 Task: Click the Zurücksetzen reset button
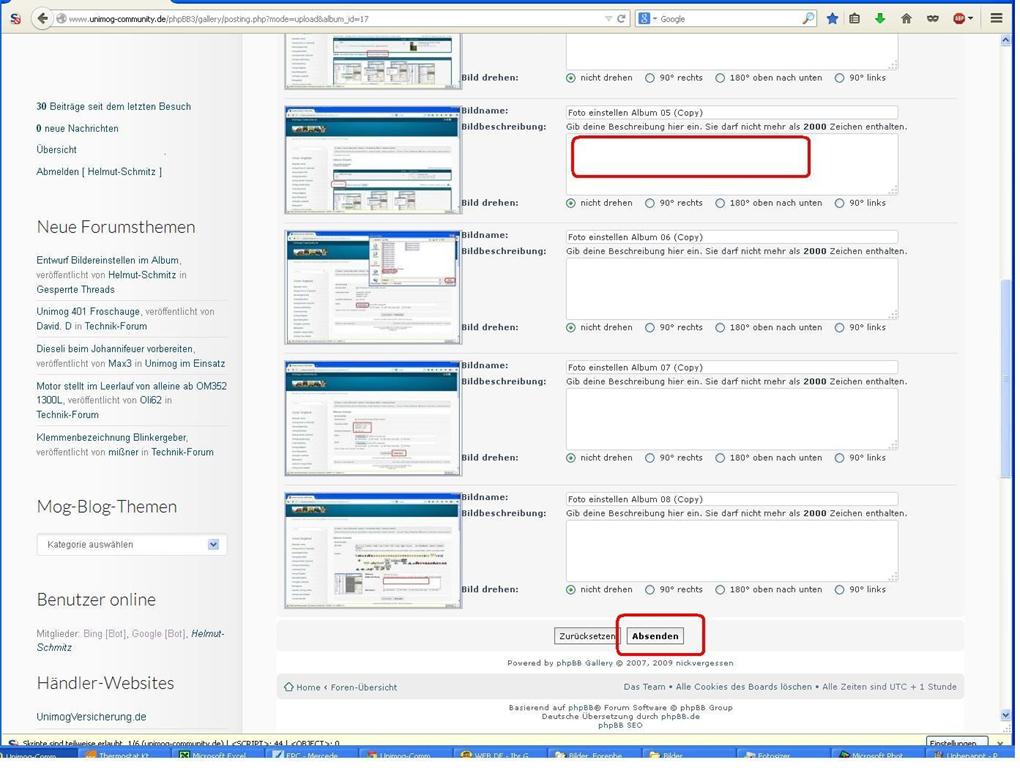coord(586,636)
